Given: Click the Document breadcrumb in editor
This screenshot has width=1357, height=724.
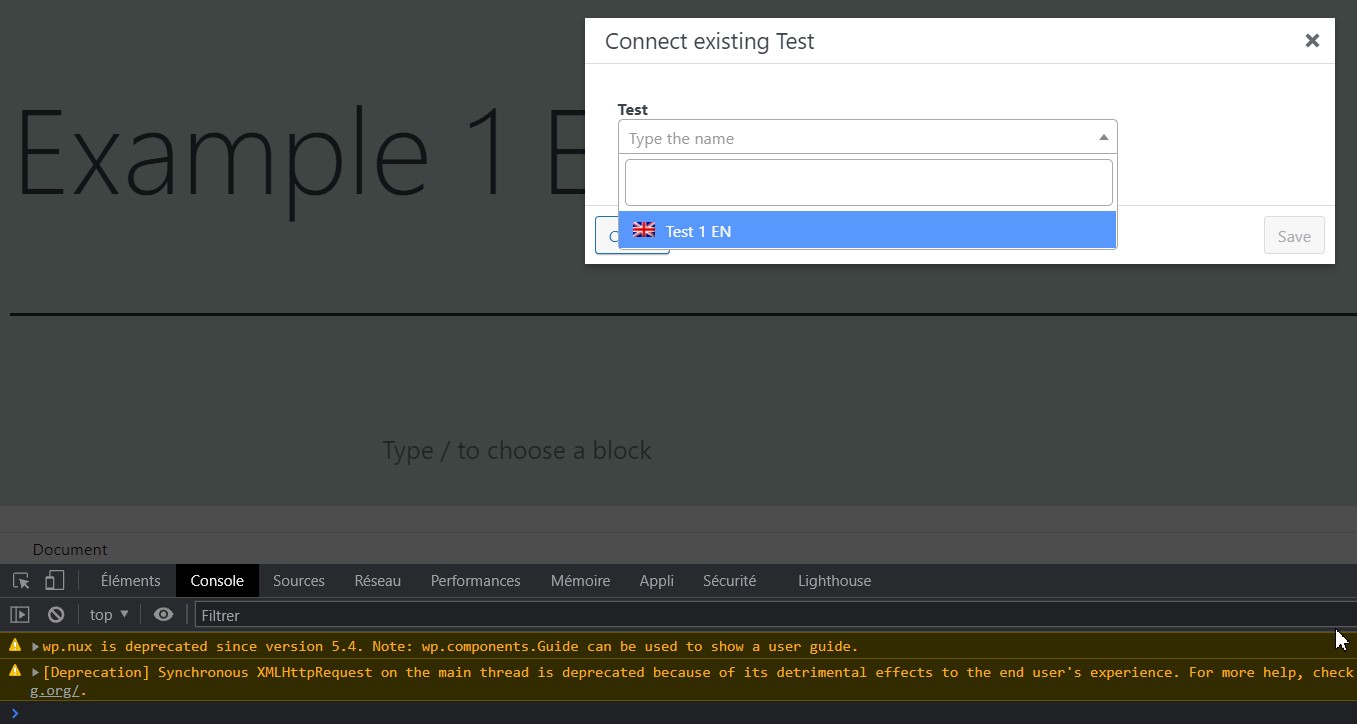Looking at the screenshot, I should point(69,549).
